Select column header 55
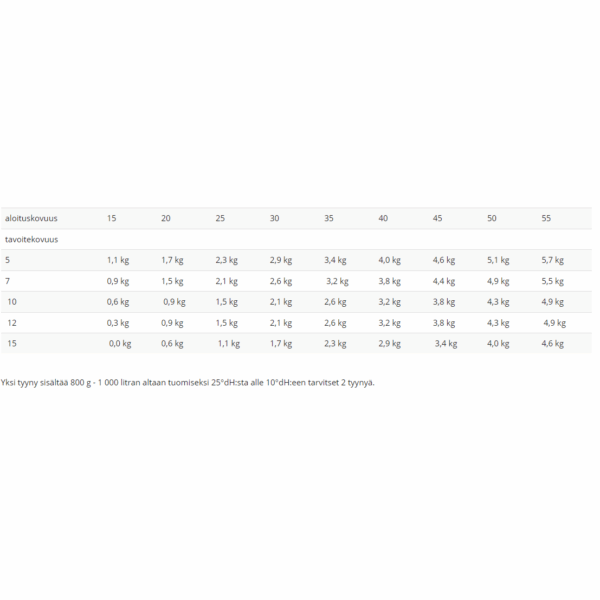Image resolution: width=600 pixels, height=600 pixels. coord(546,218)
